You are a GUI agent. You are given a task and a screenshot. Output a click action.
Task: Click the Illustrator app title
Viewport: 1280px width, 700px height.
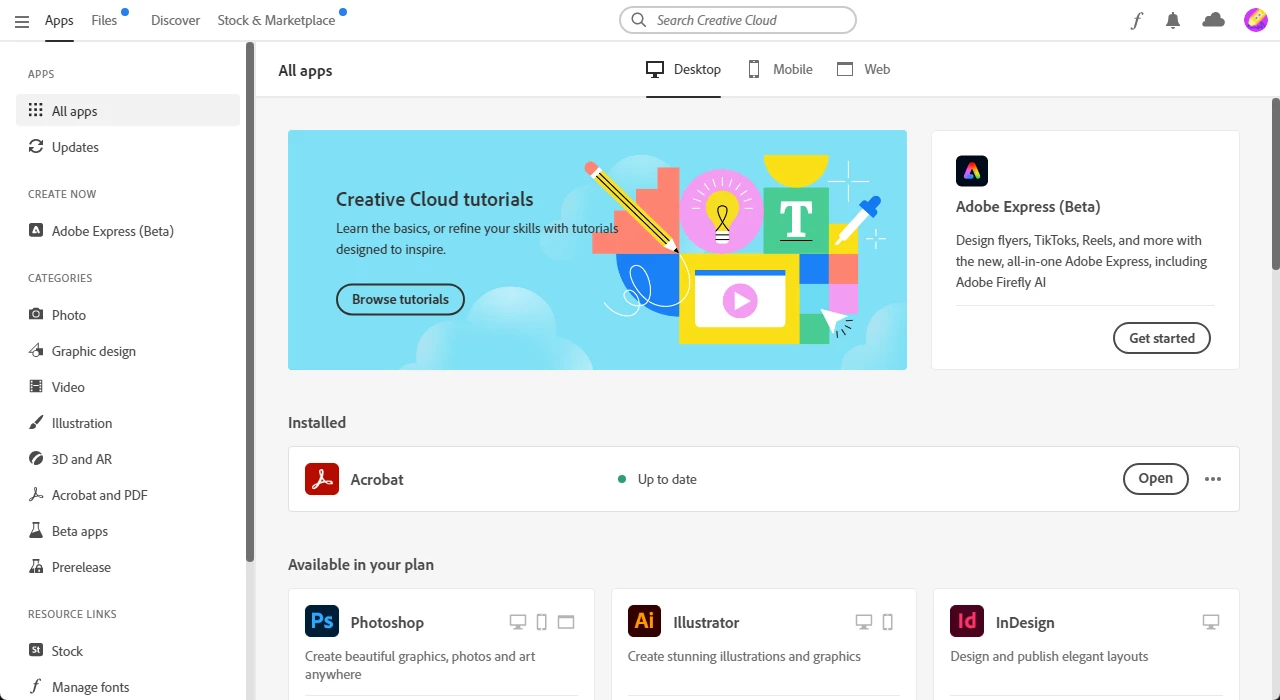click(706, 622)
